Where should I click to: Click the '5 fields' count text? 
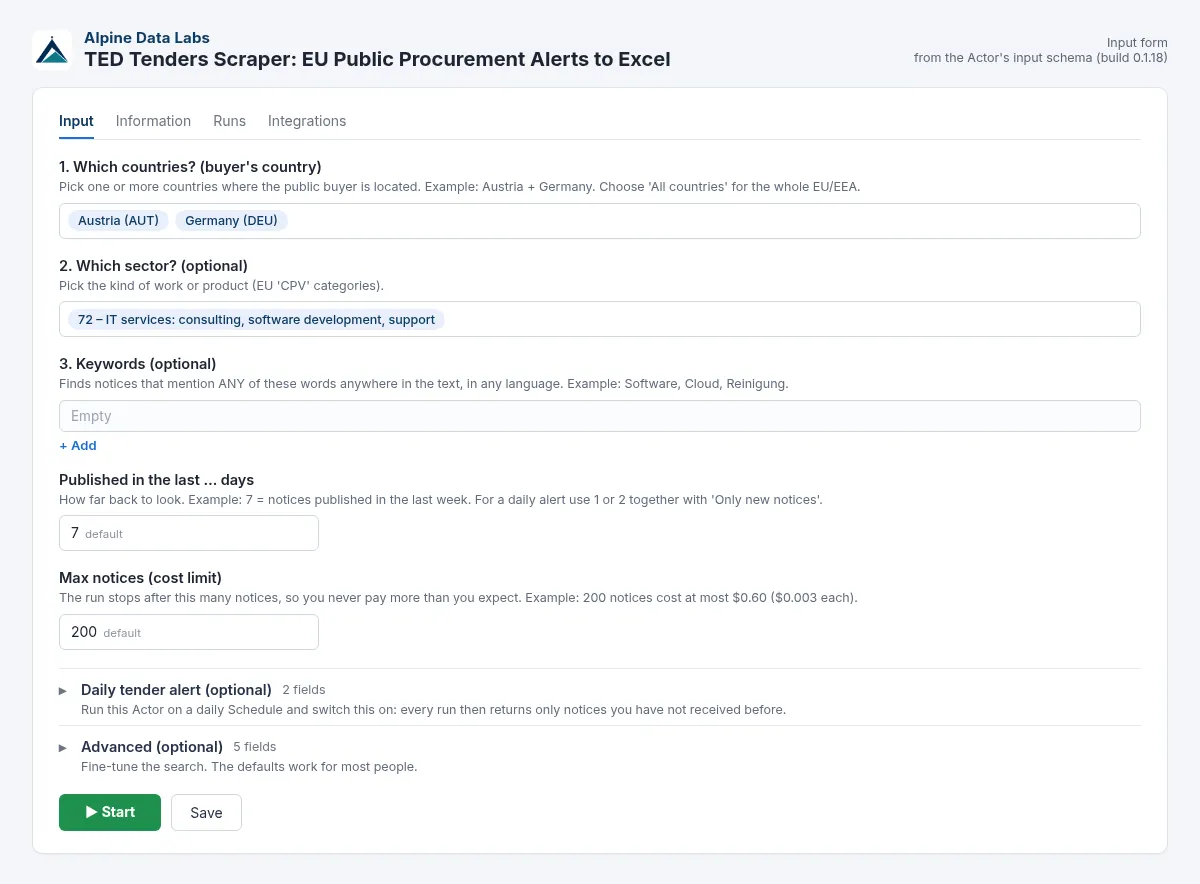(255, 747)
